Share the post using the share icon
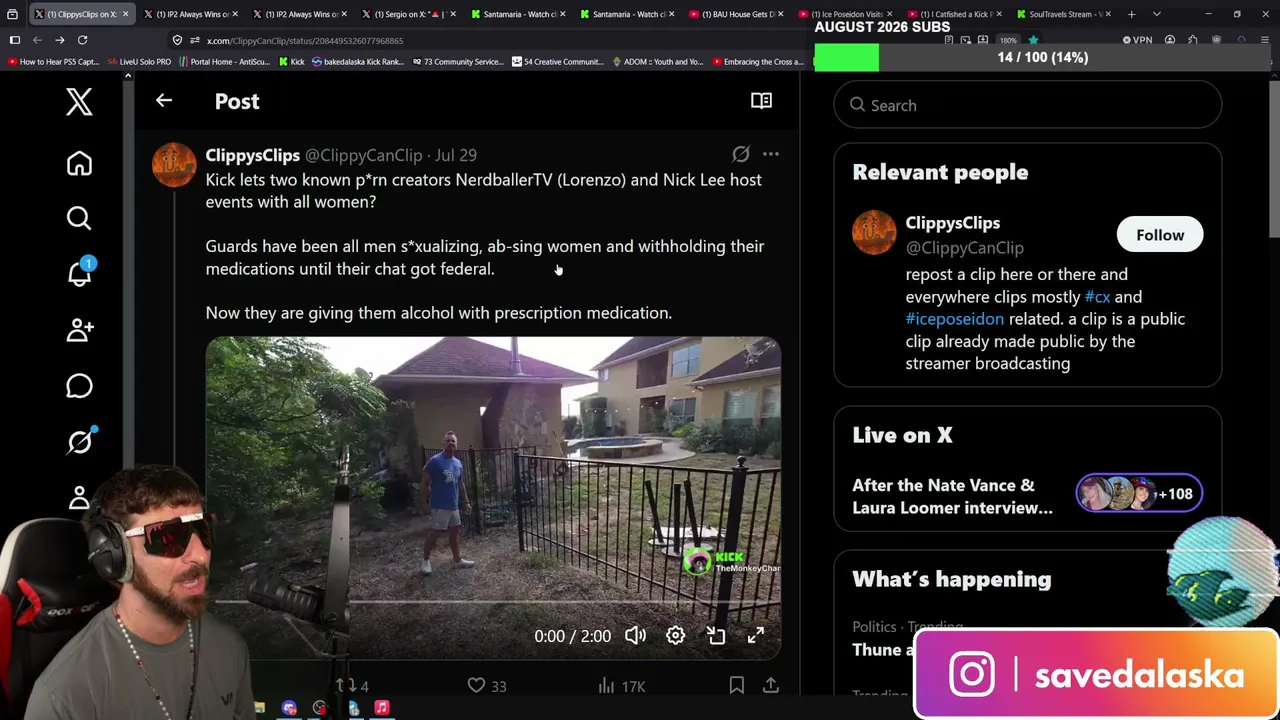Screen dimensions: 1280x720 (x=770, y=686)
